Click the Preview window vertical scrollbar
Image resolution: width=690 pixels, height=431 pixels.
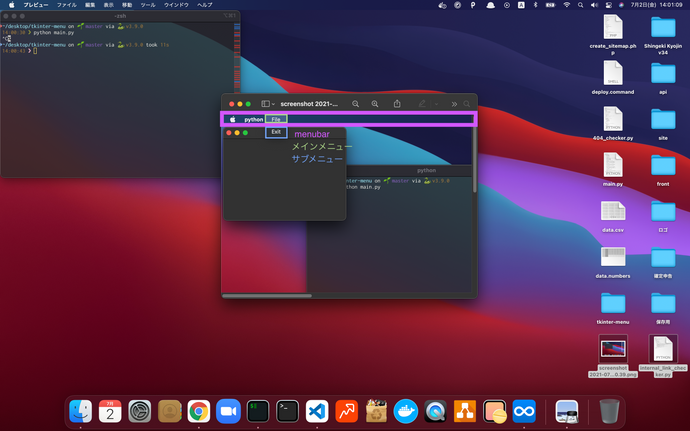click(x=474, y=160)
